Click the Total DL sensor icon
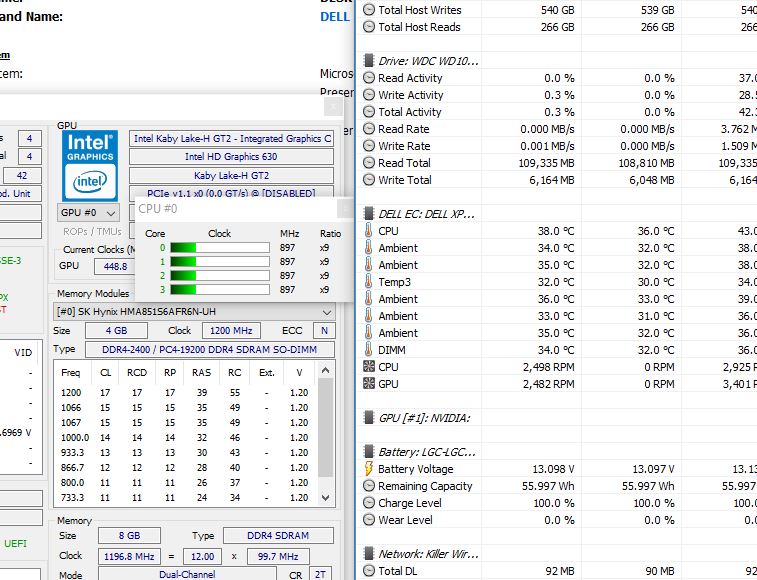This screenshot has height=580, width=757. click(x=369, y=570)
